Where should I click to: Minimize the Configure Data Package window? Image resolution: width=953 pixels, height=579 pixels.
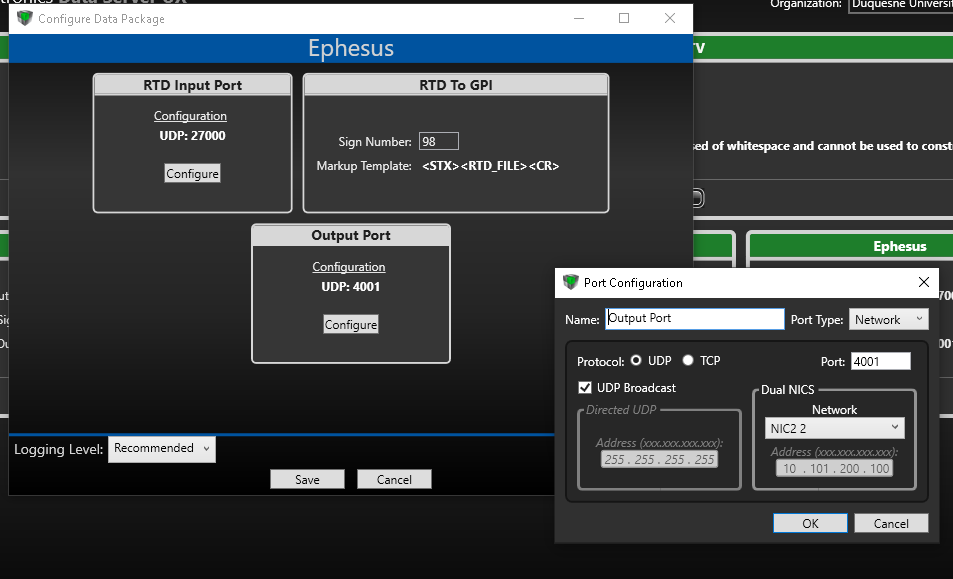[578, 18]
